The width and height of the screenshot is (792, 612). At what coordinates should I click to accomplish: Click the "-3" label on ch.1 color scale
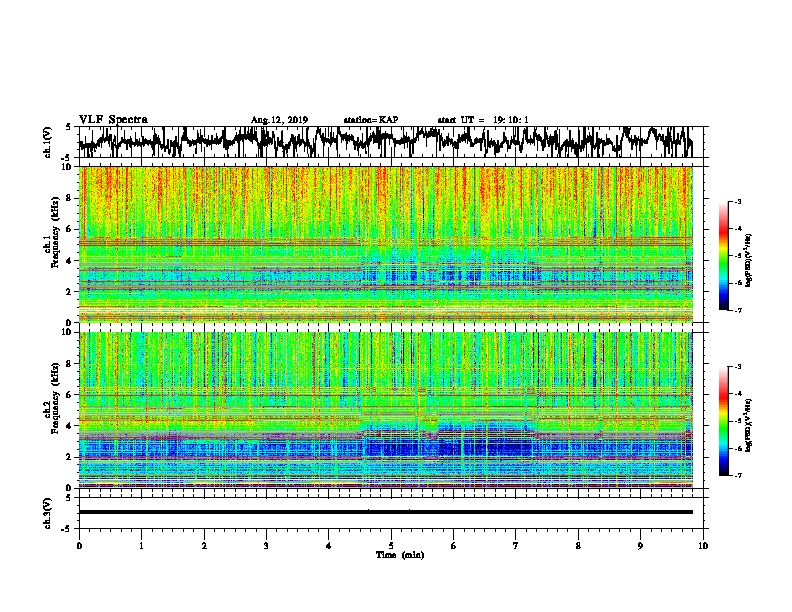(x=738, y=201)
